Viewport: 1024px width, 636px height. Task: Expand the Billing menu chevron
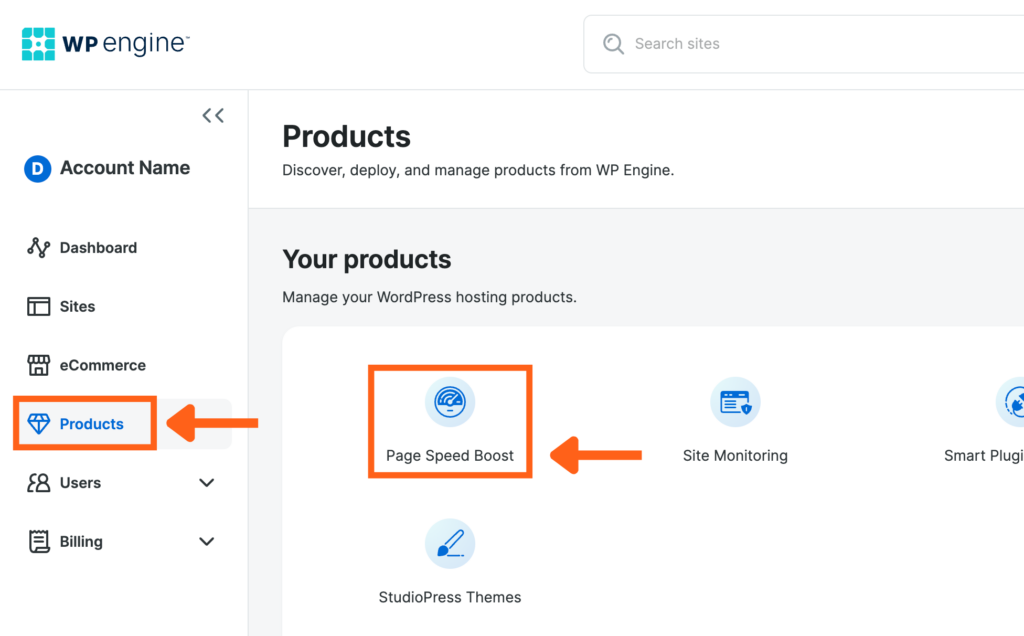[x=207, y=541]
